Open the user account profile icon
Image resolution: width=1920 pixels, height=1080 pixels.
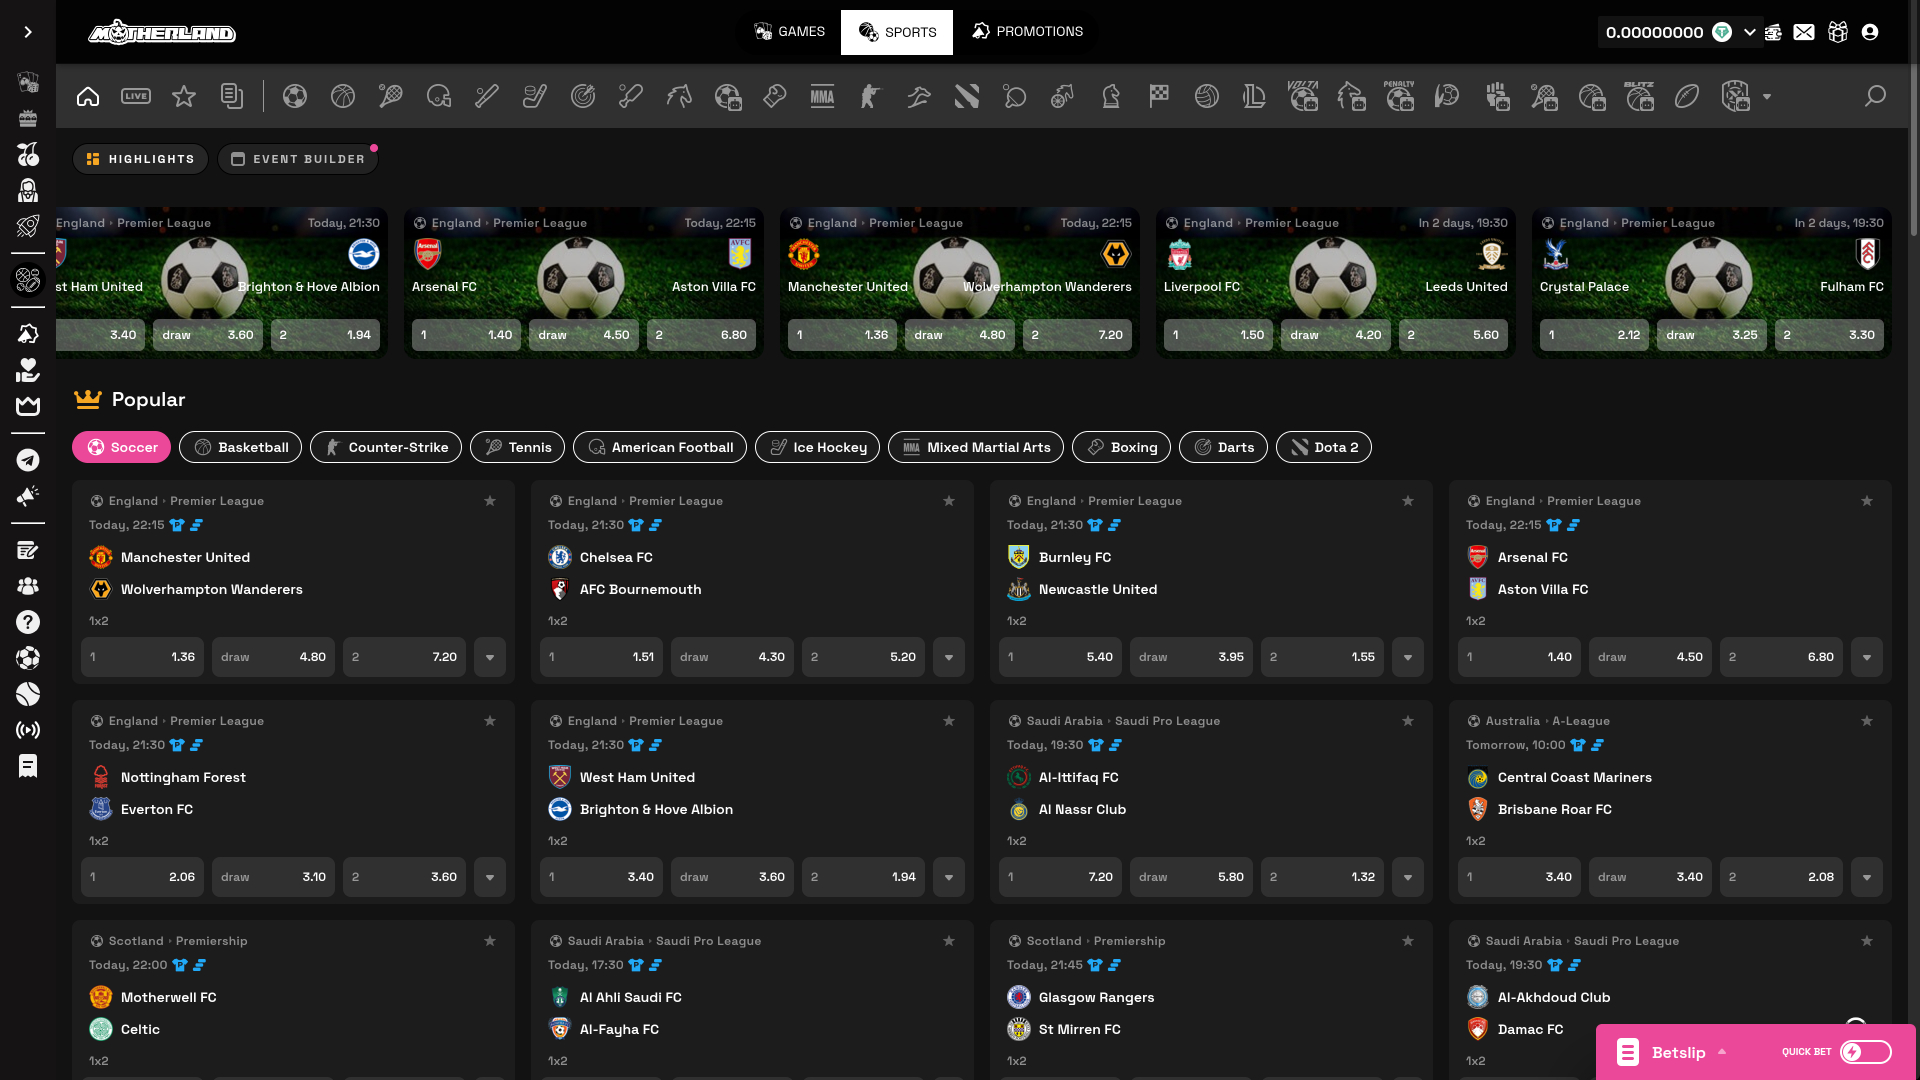1870,32
